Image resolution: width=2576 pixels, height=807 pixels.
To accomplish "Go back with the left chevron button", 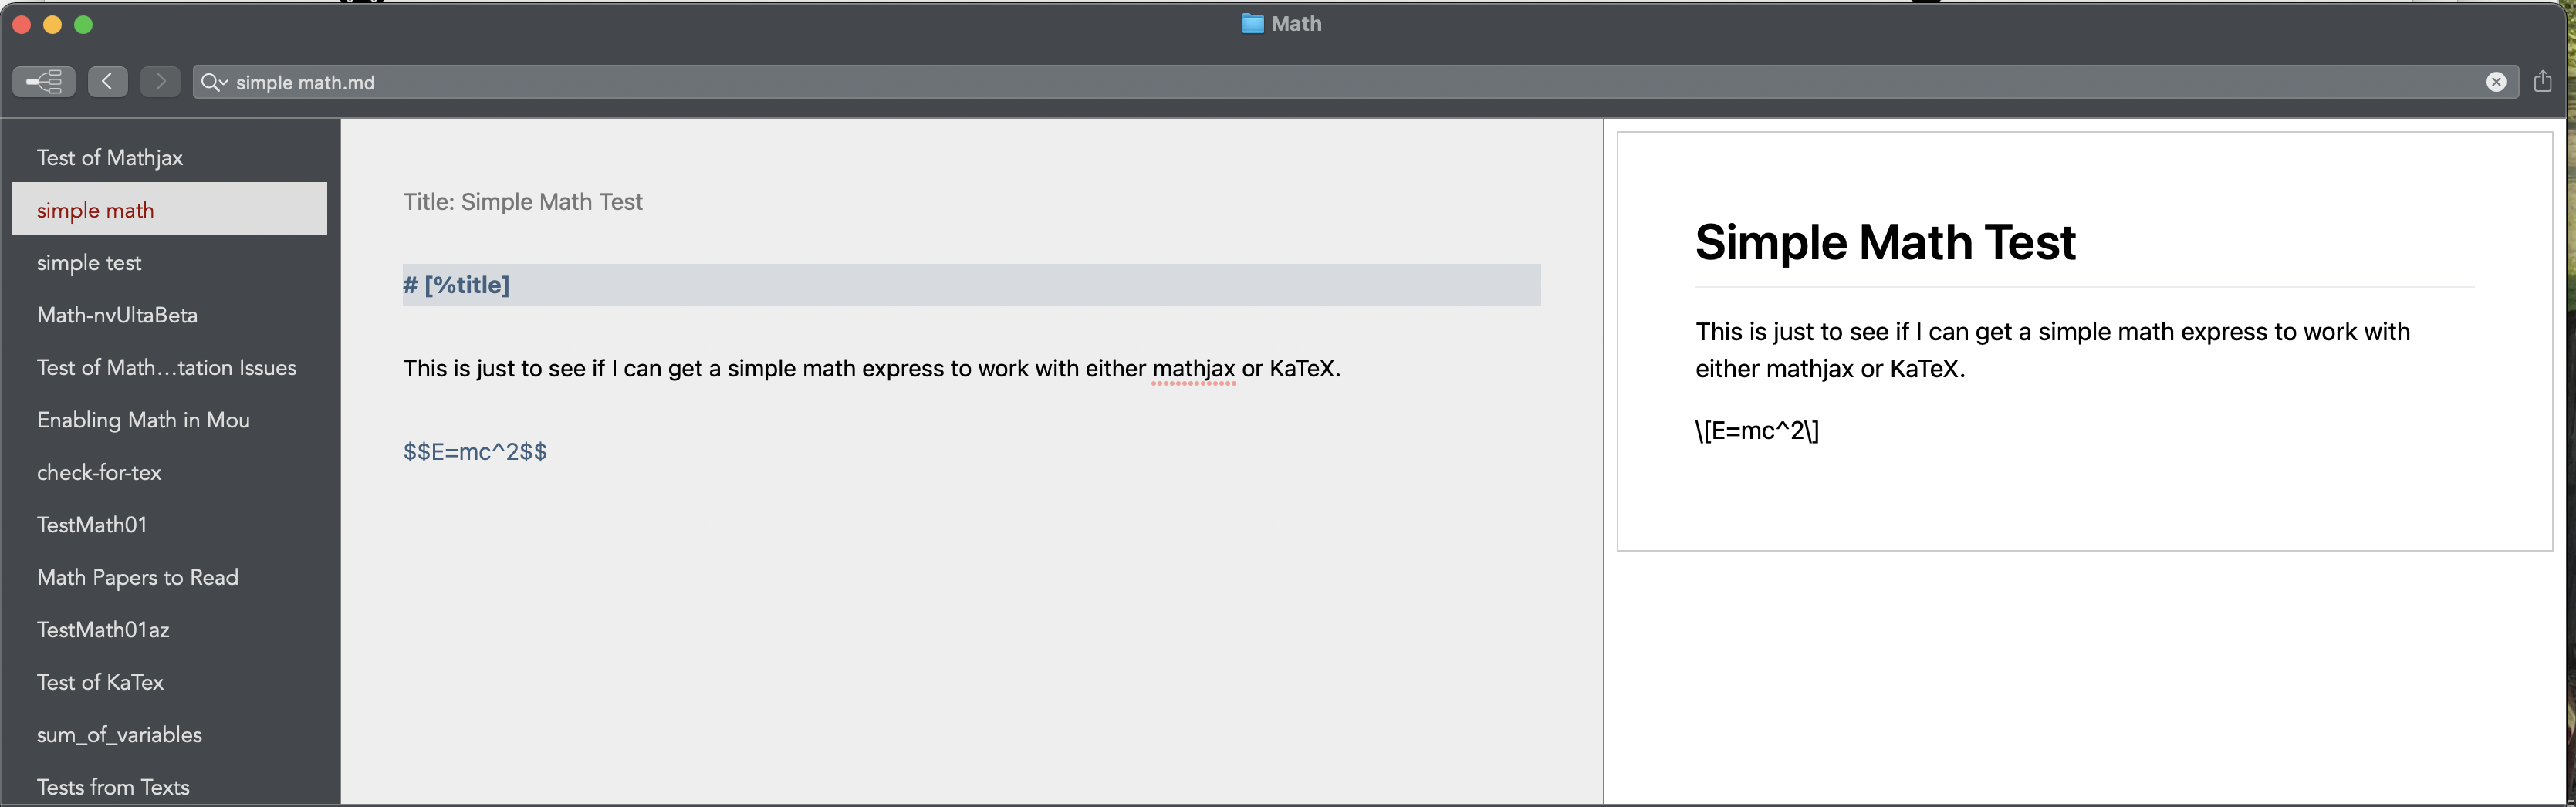I will pyautogui.click(x=107, y=81).
